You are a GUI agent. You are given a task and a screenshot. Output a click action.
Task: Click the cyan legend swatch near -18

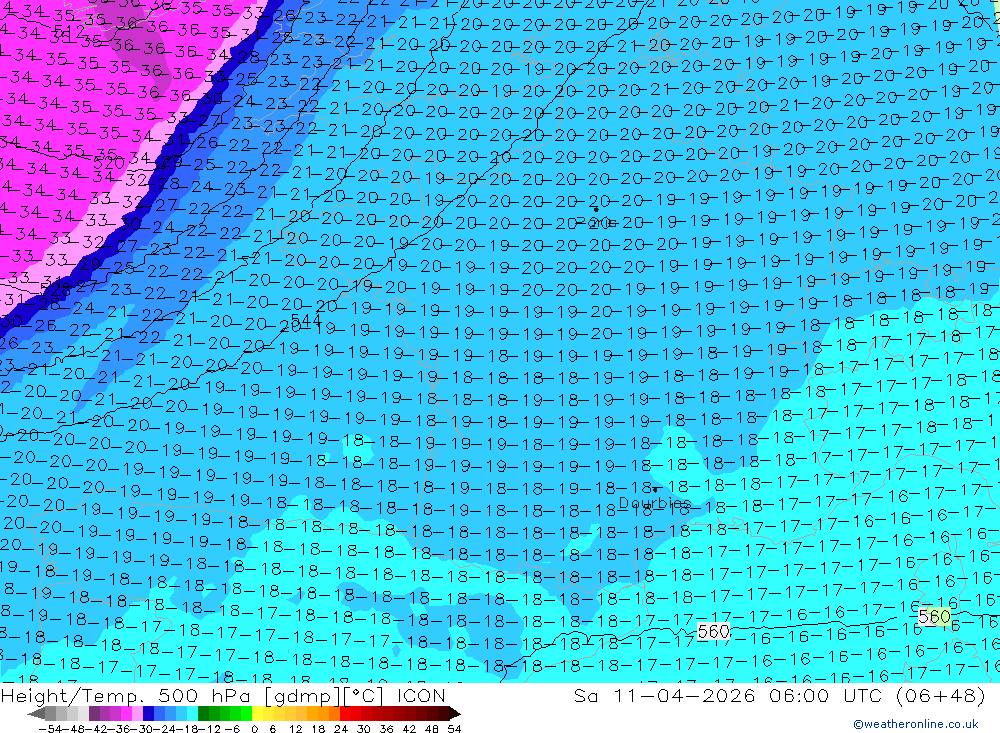coord(192,714)
